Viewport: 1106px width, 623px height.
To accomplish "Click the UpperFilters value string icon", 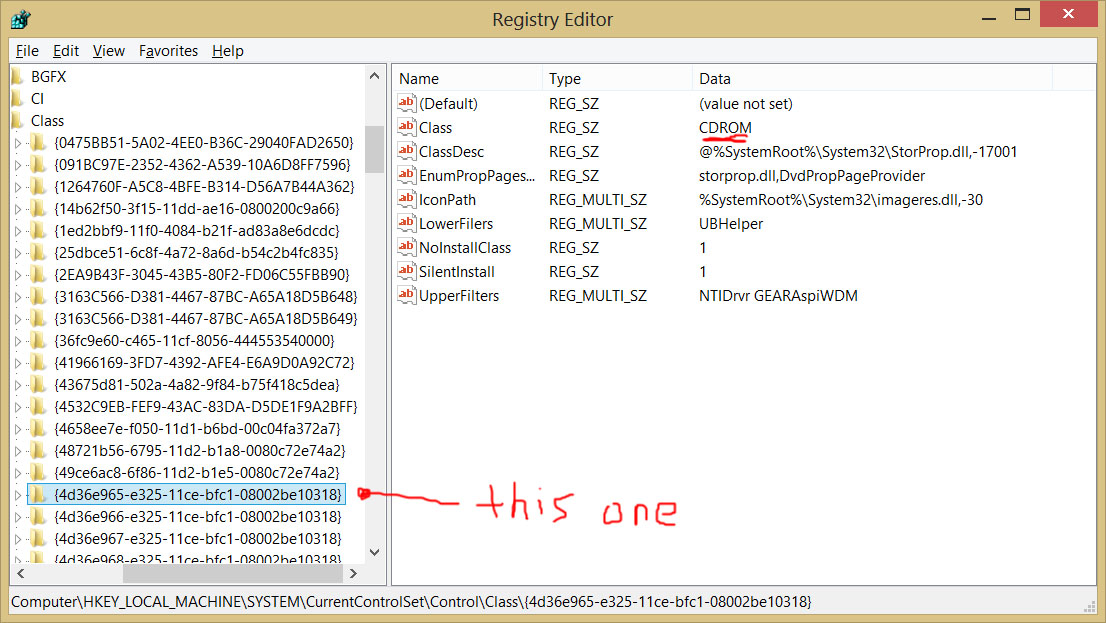I will pyautogui.click(x=406, y=295).
